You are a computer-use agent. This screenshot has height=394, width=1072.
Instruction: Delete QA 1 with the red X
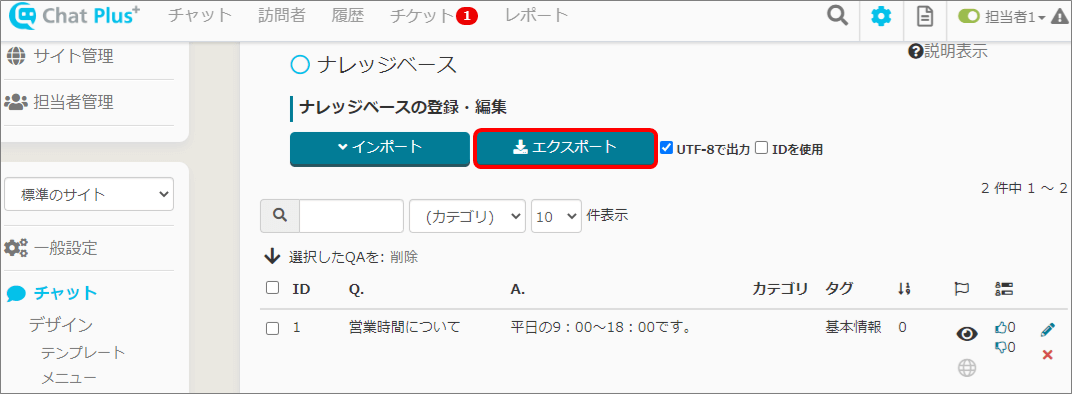tap(1047, 354)
